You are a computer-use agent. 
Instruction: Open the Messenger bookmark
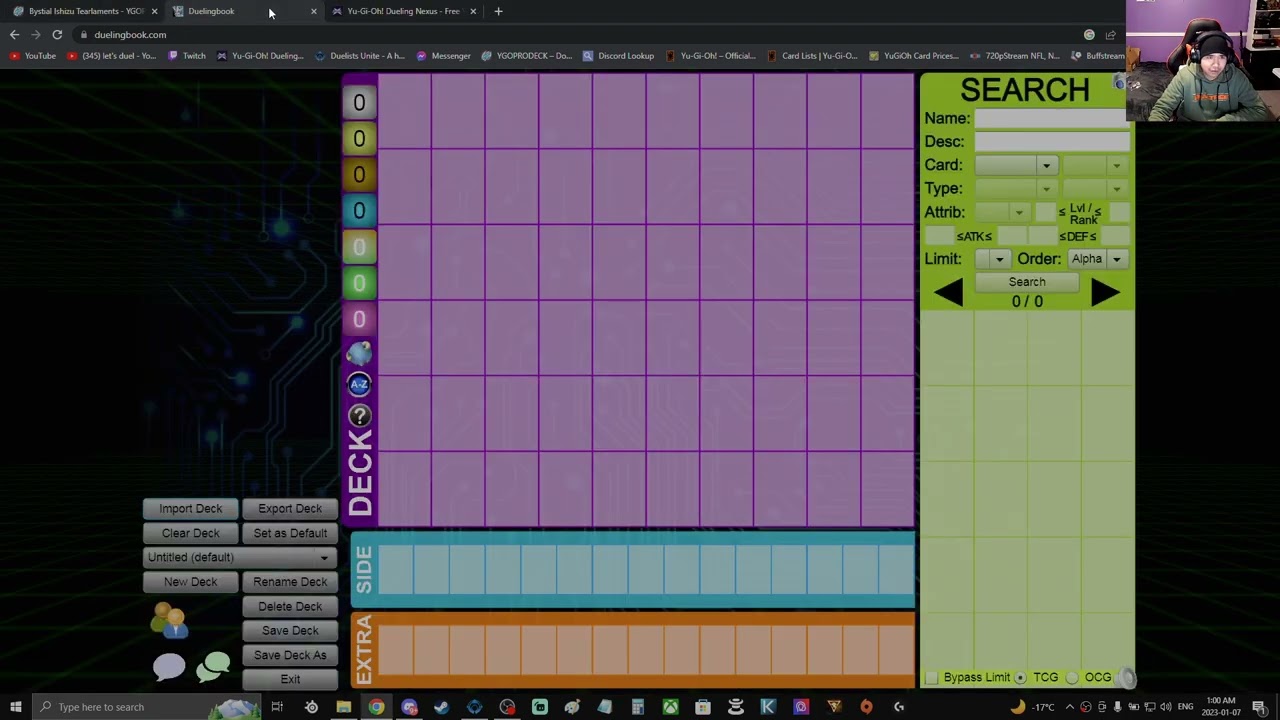click(x=443, y=56)
